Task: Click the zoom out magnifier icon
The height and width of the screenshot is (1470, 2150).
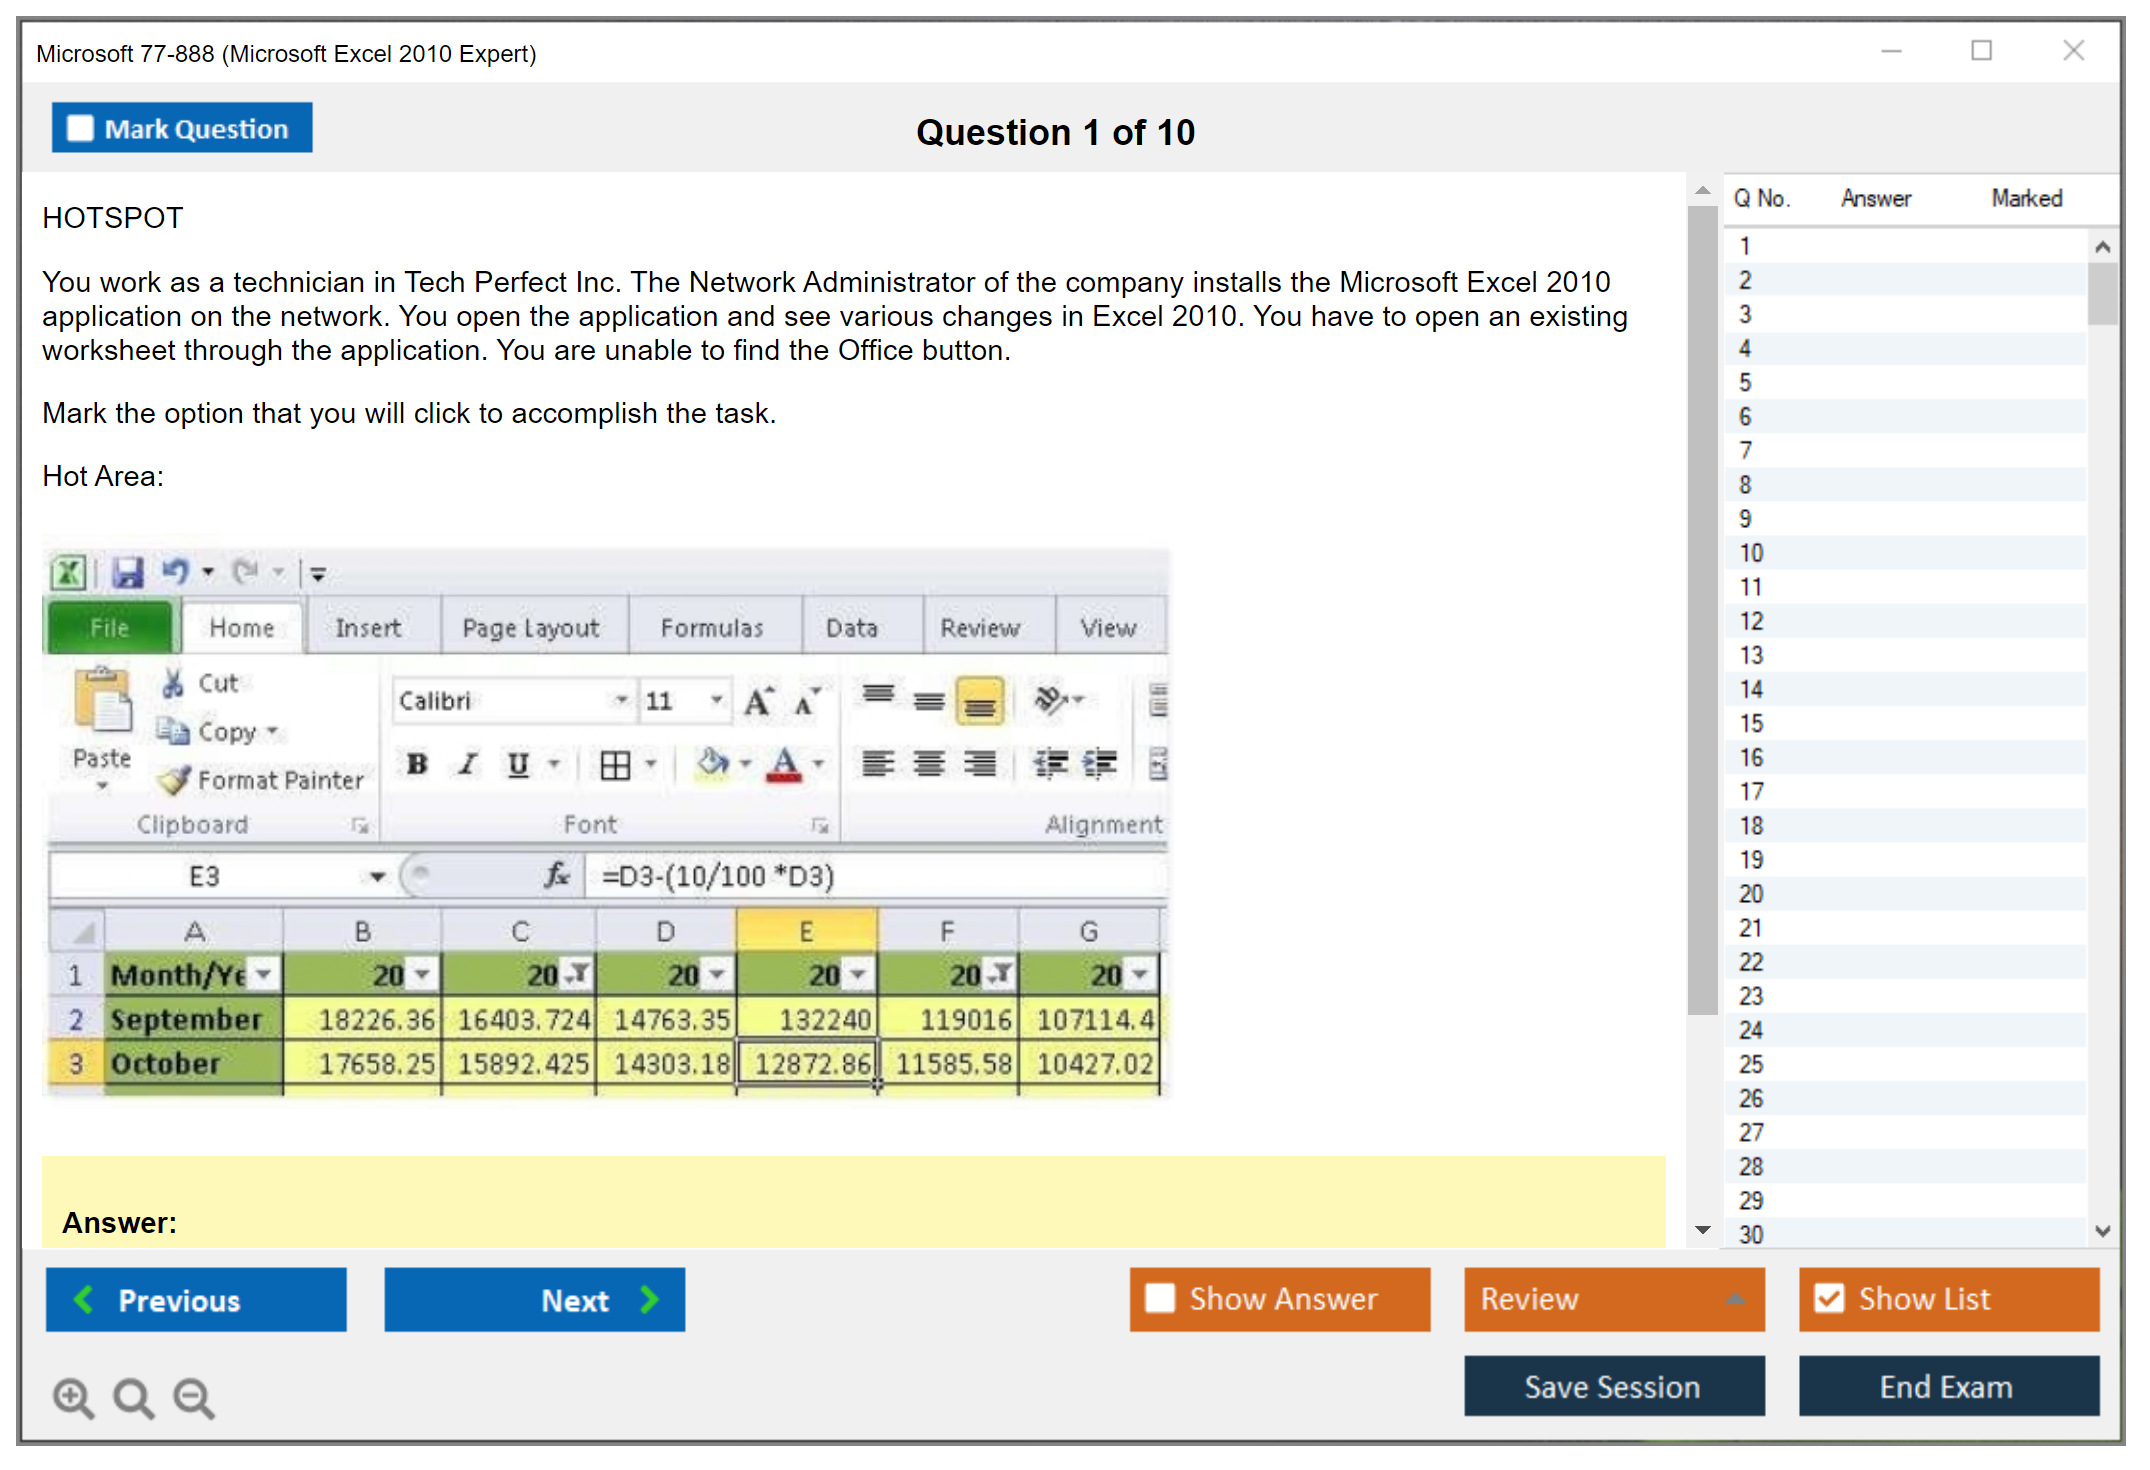Action: point(194,1397)
